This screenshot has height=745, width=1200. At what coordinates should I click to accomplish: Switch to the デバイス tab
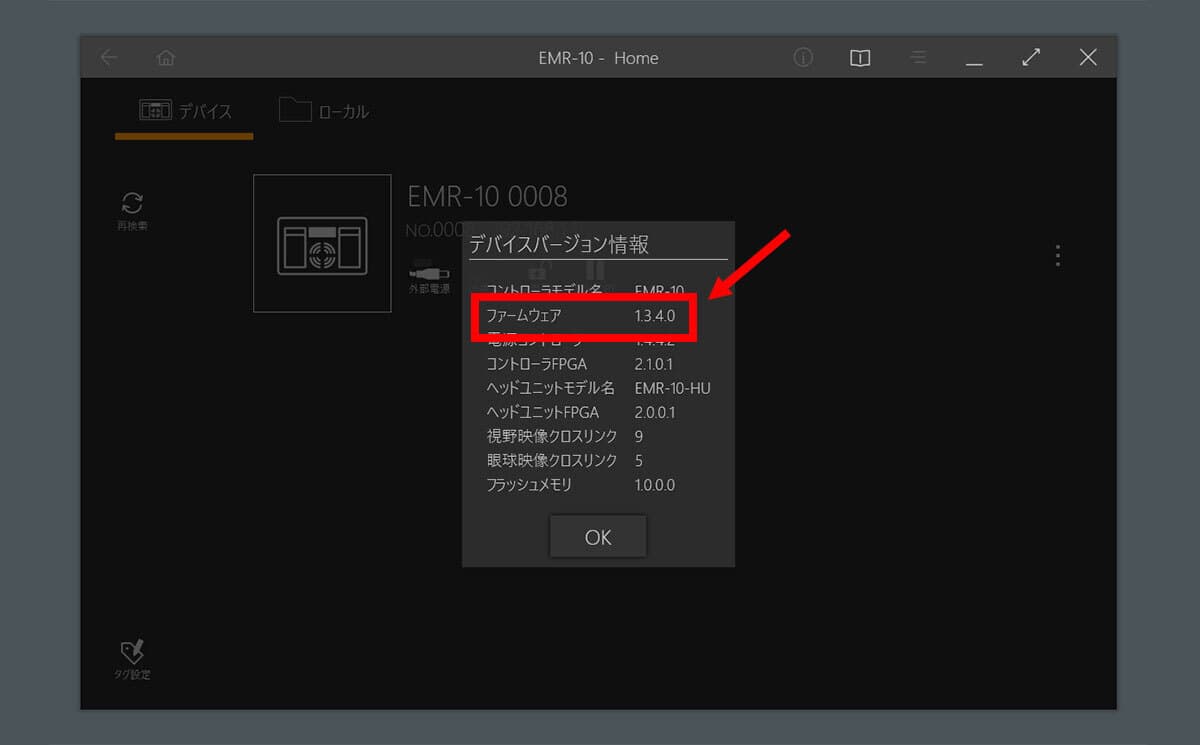(x=185, y=111)
